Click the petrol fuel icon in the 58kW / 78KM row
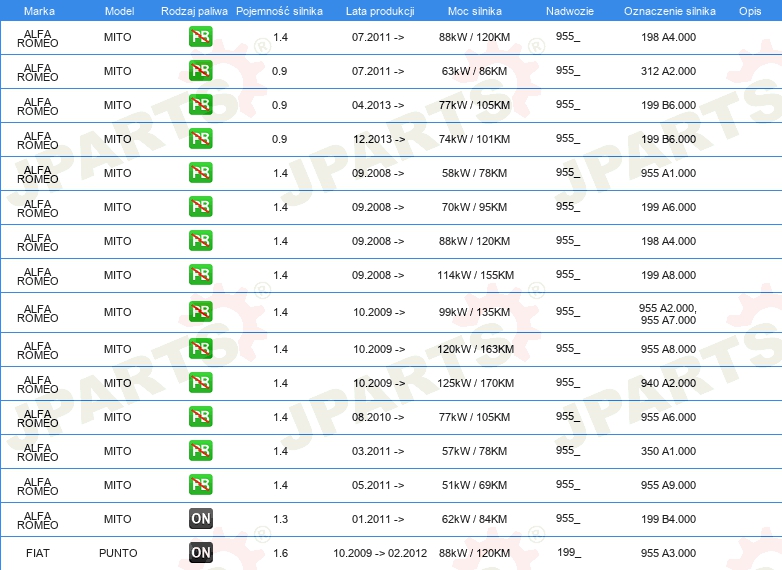Screen dimensions: 782x570 [x=200, y=173]
